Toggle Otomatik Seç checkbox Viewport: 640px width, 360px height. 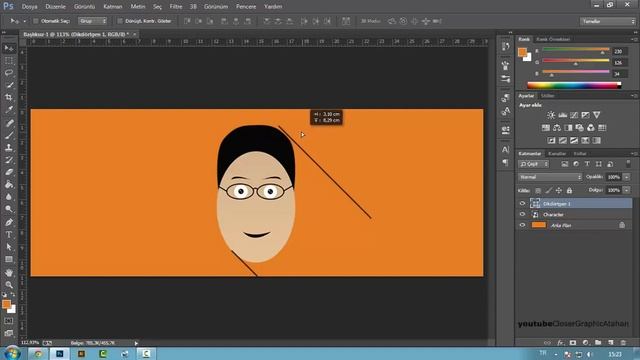36,21
